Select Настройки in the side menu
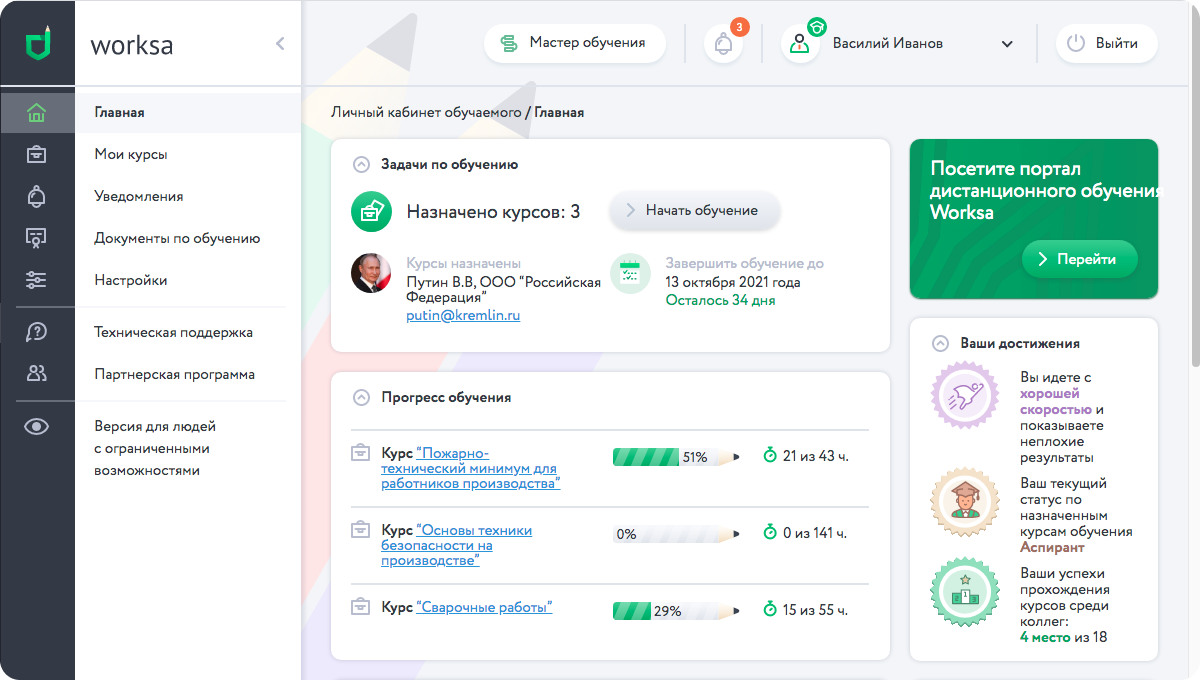 point(131,281)
